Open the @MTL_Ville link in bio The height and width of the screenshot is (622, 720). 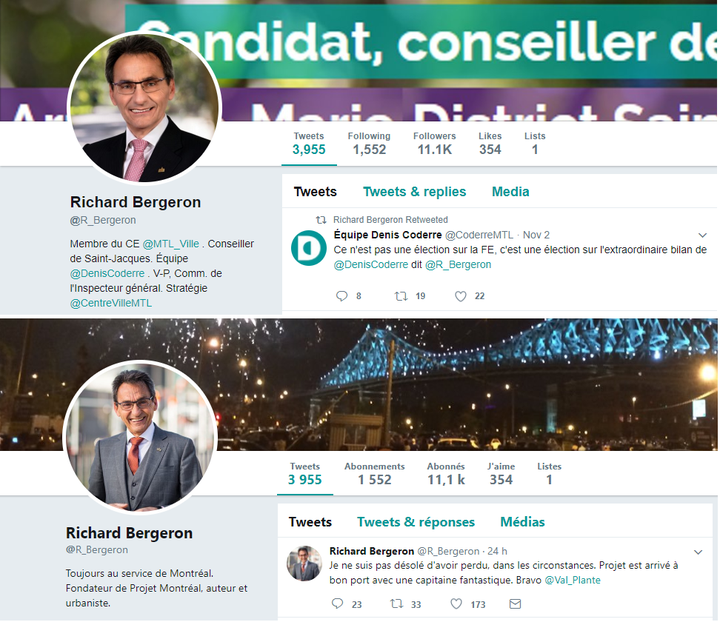coord(171,244)
